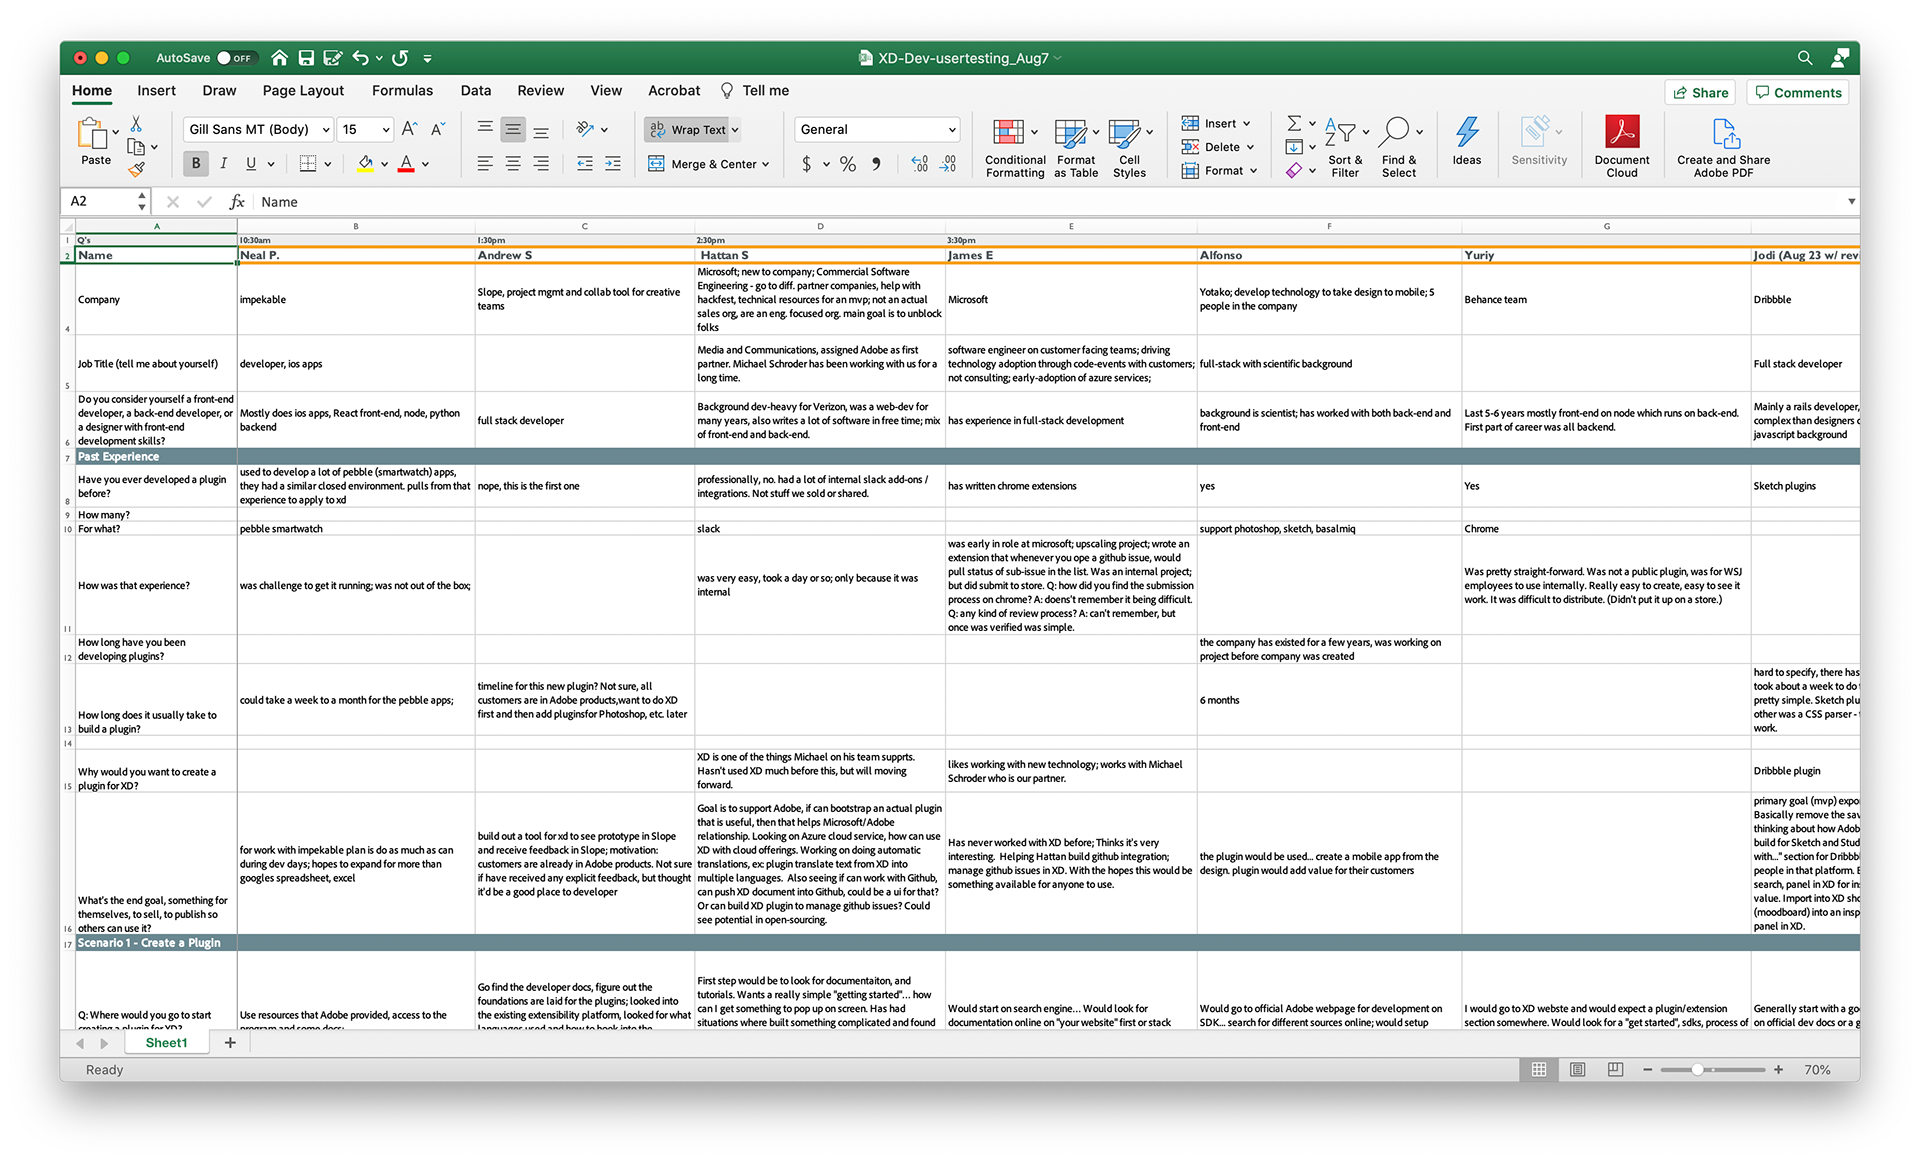Select the Format Painter brush

[137, 169]
